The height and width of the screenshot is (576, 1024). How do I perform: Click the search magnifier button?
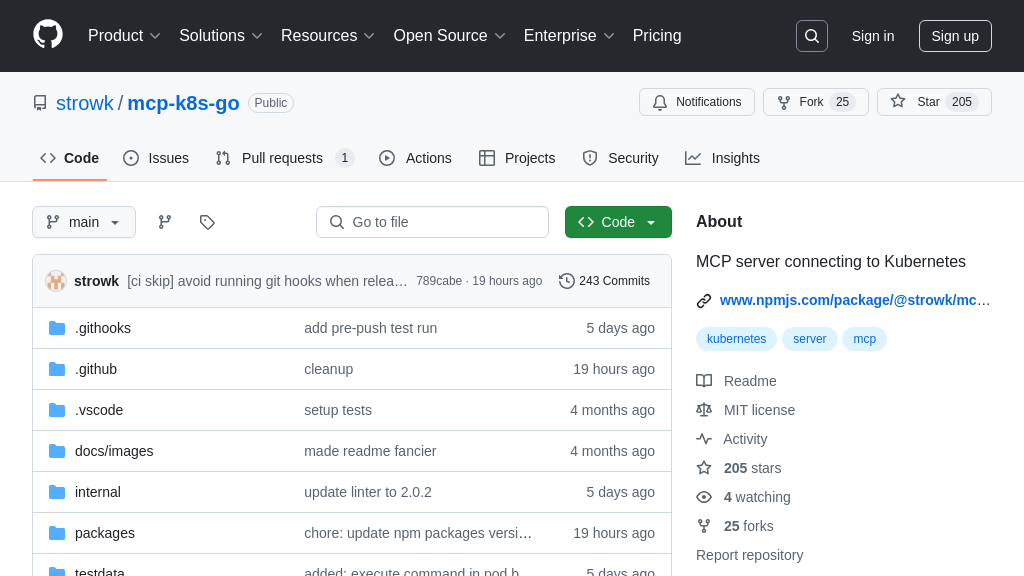[x=812, y=36]
